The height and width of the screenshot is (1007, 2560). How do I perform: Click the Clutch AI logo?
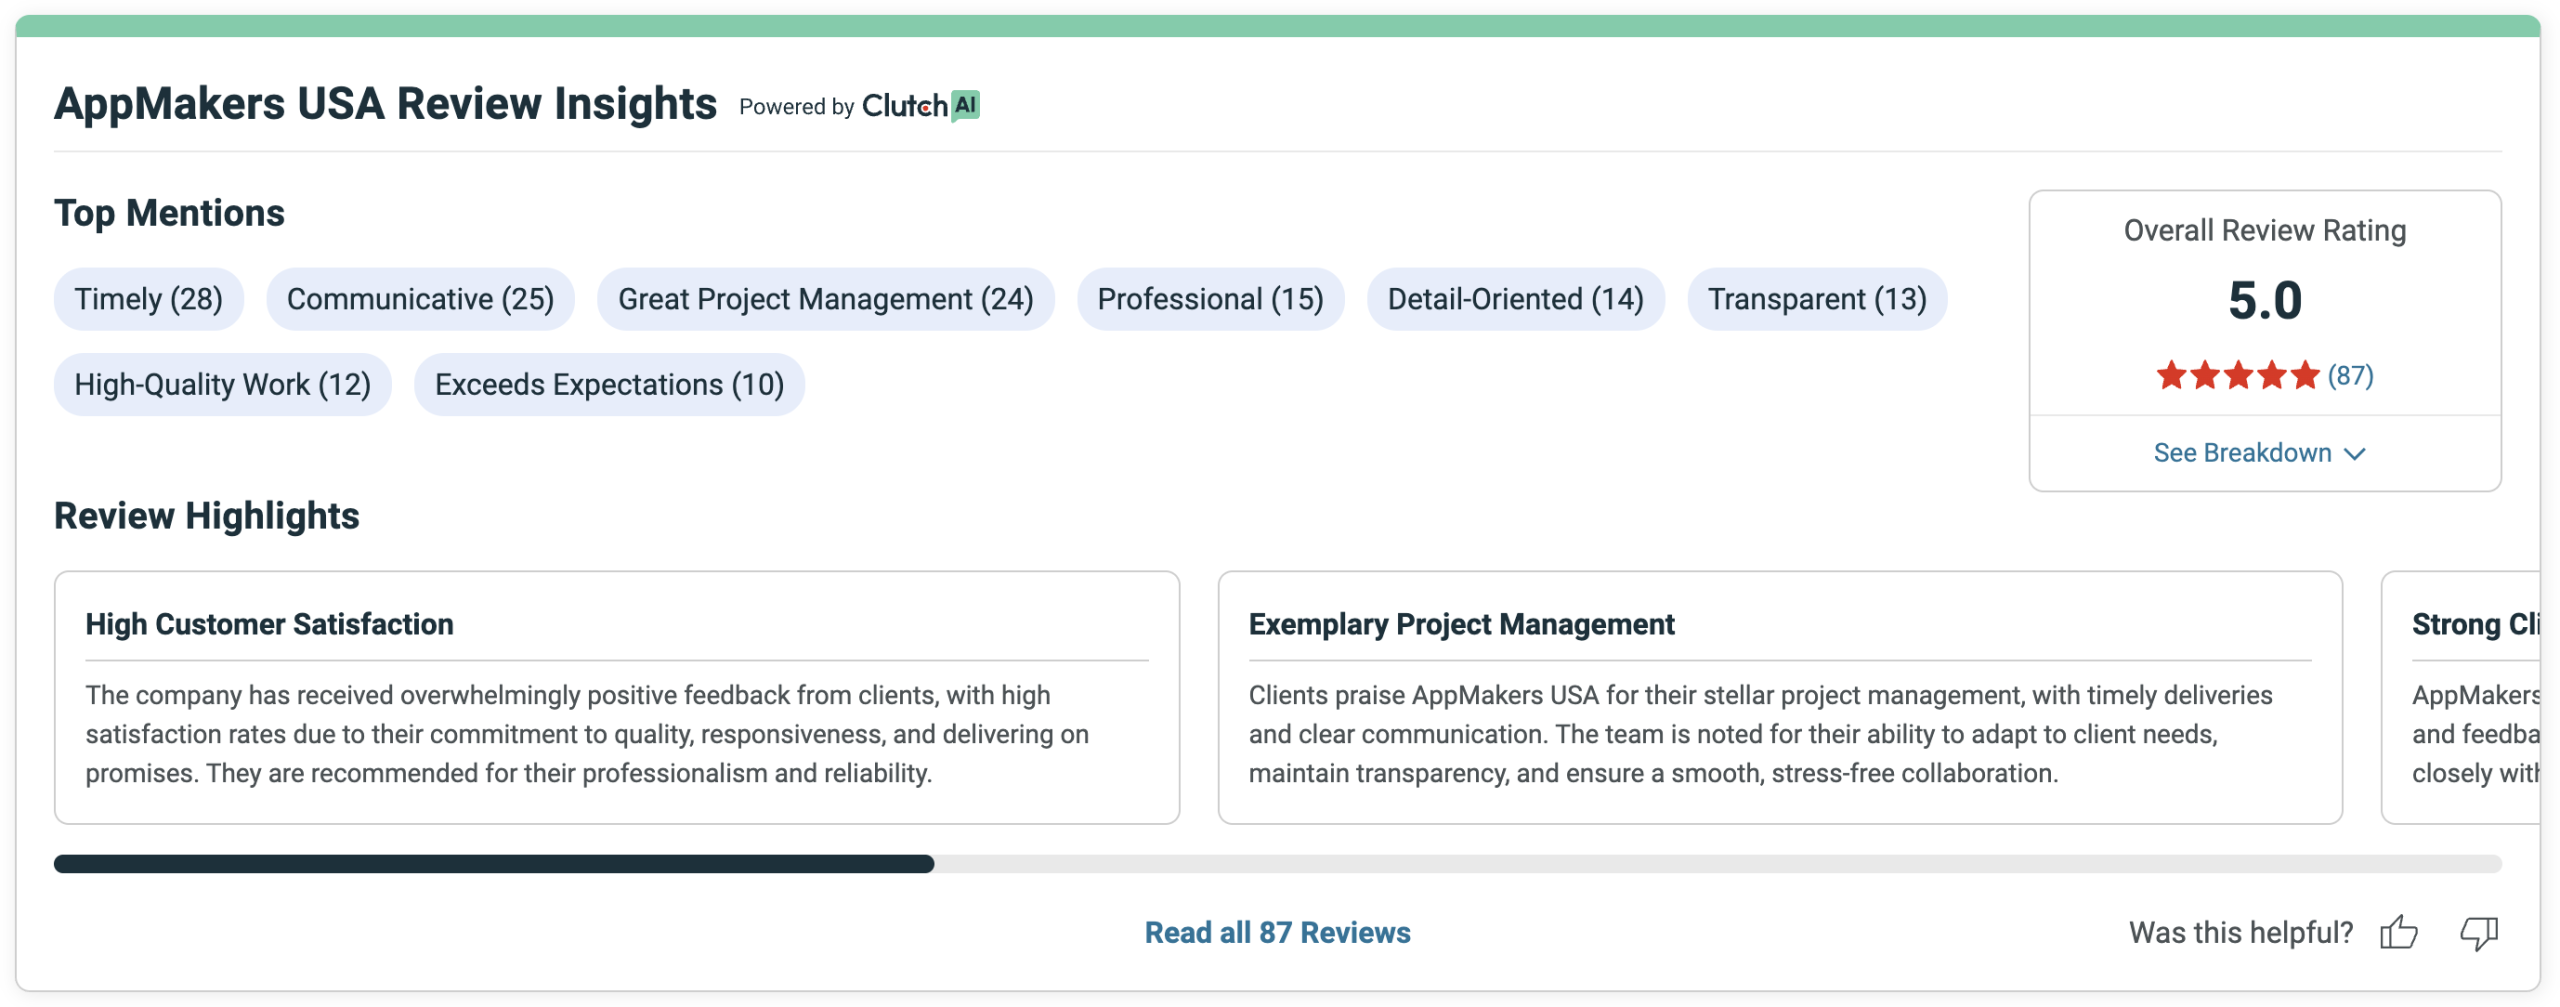[920, 105]
